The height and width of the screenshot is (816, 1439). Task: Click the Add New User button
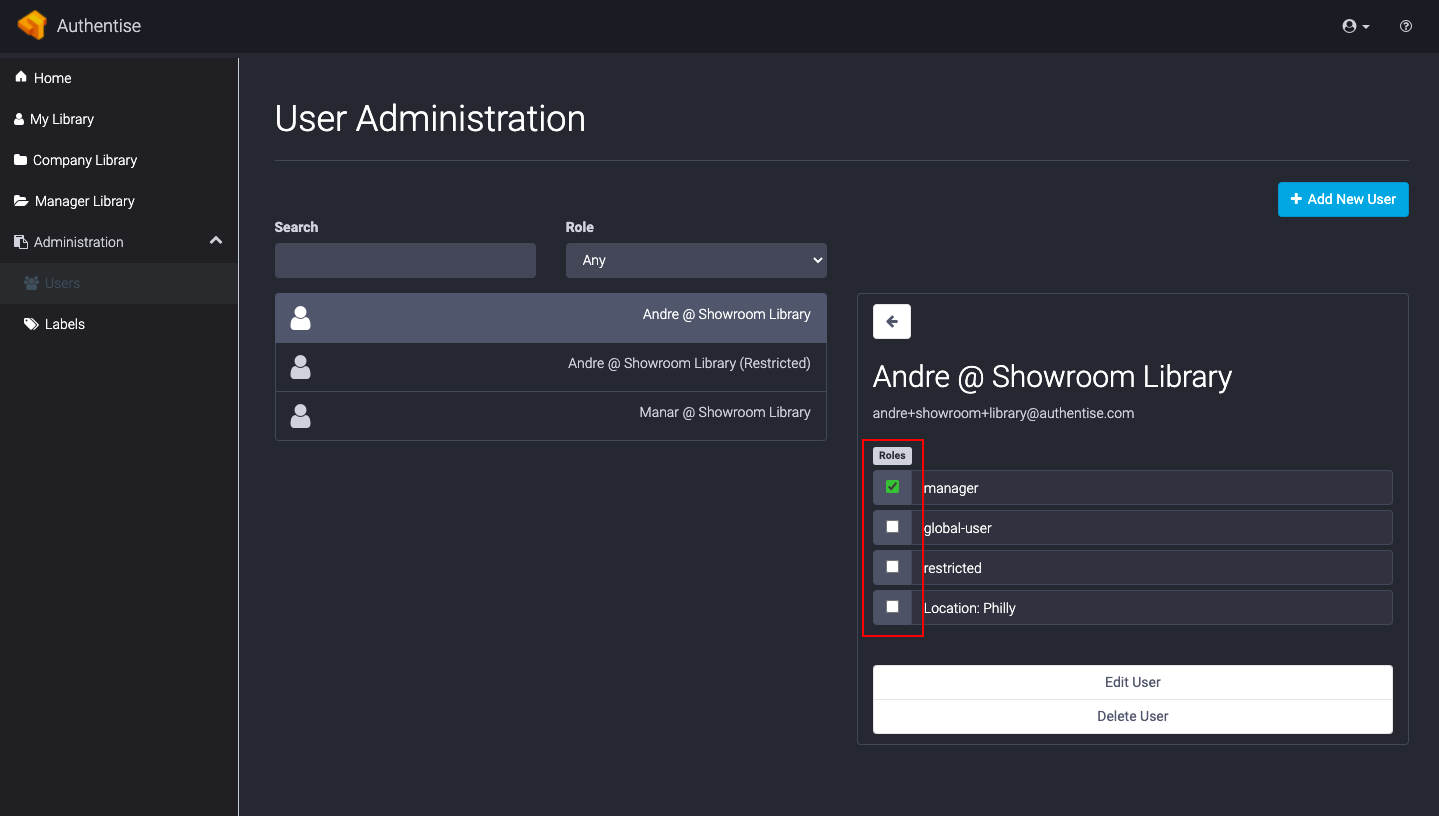[1343, 199]
